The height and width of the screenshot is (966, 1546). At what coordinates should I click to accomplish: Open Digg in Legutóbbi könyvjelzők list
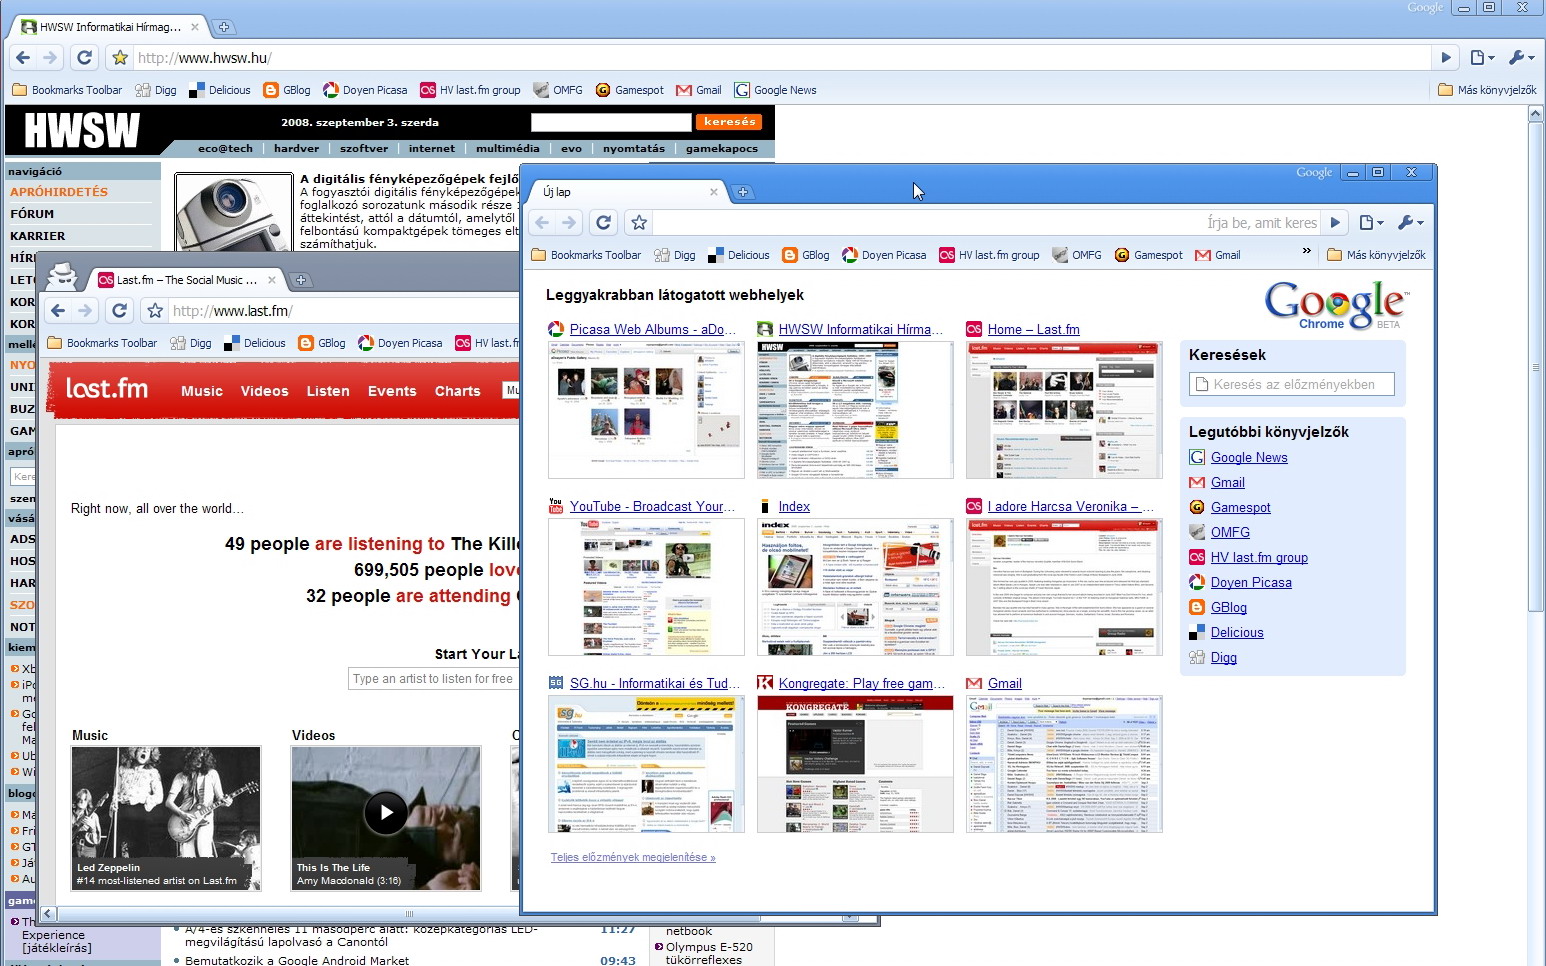pyautogui.click(x=1224, y=657)
